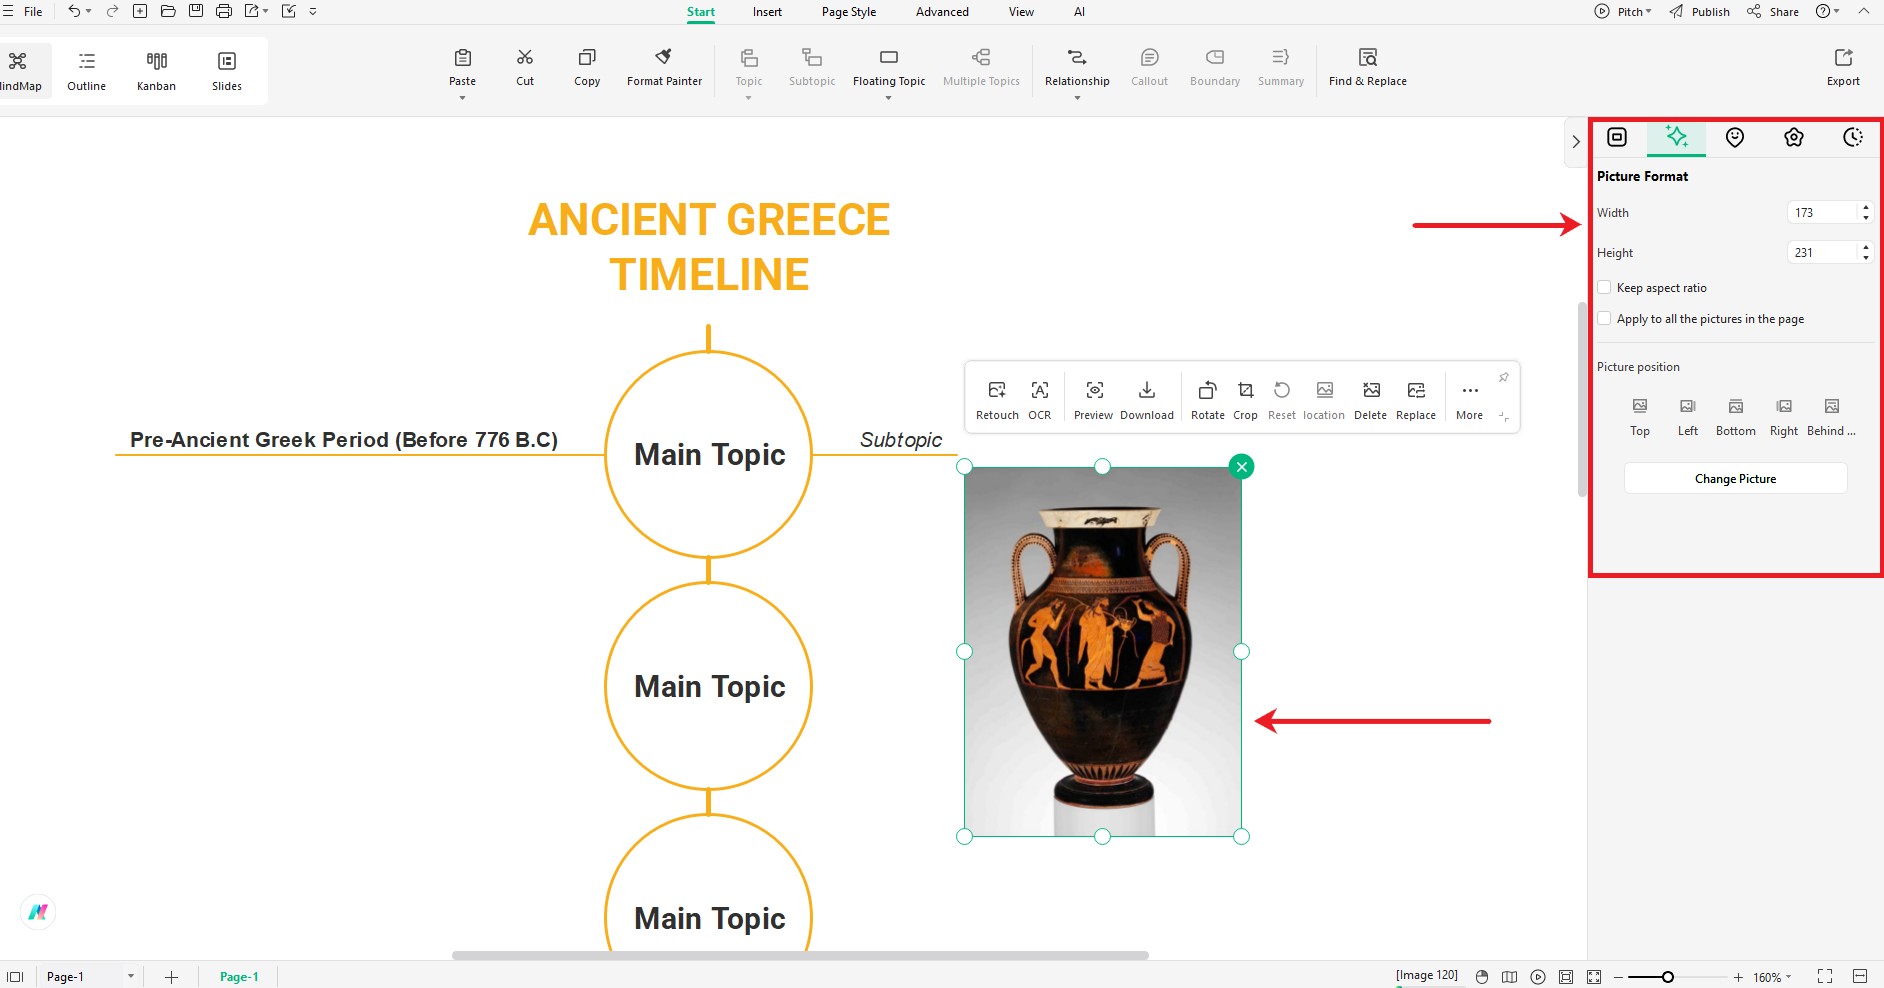Run OCR on the picture
The width and height of the screenshot is (1884, 988).
[x=1040, y=400]
